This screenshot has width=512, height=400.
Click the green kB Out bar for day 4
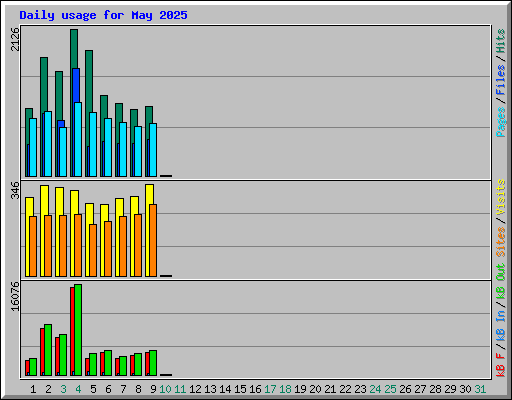click(x=78, y=330)
